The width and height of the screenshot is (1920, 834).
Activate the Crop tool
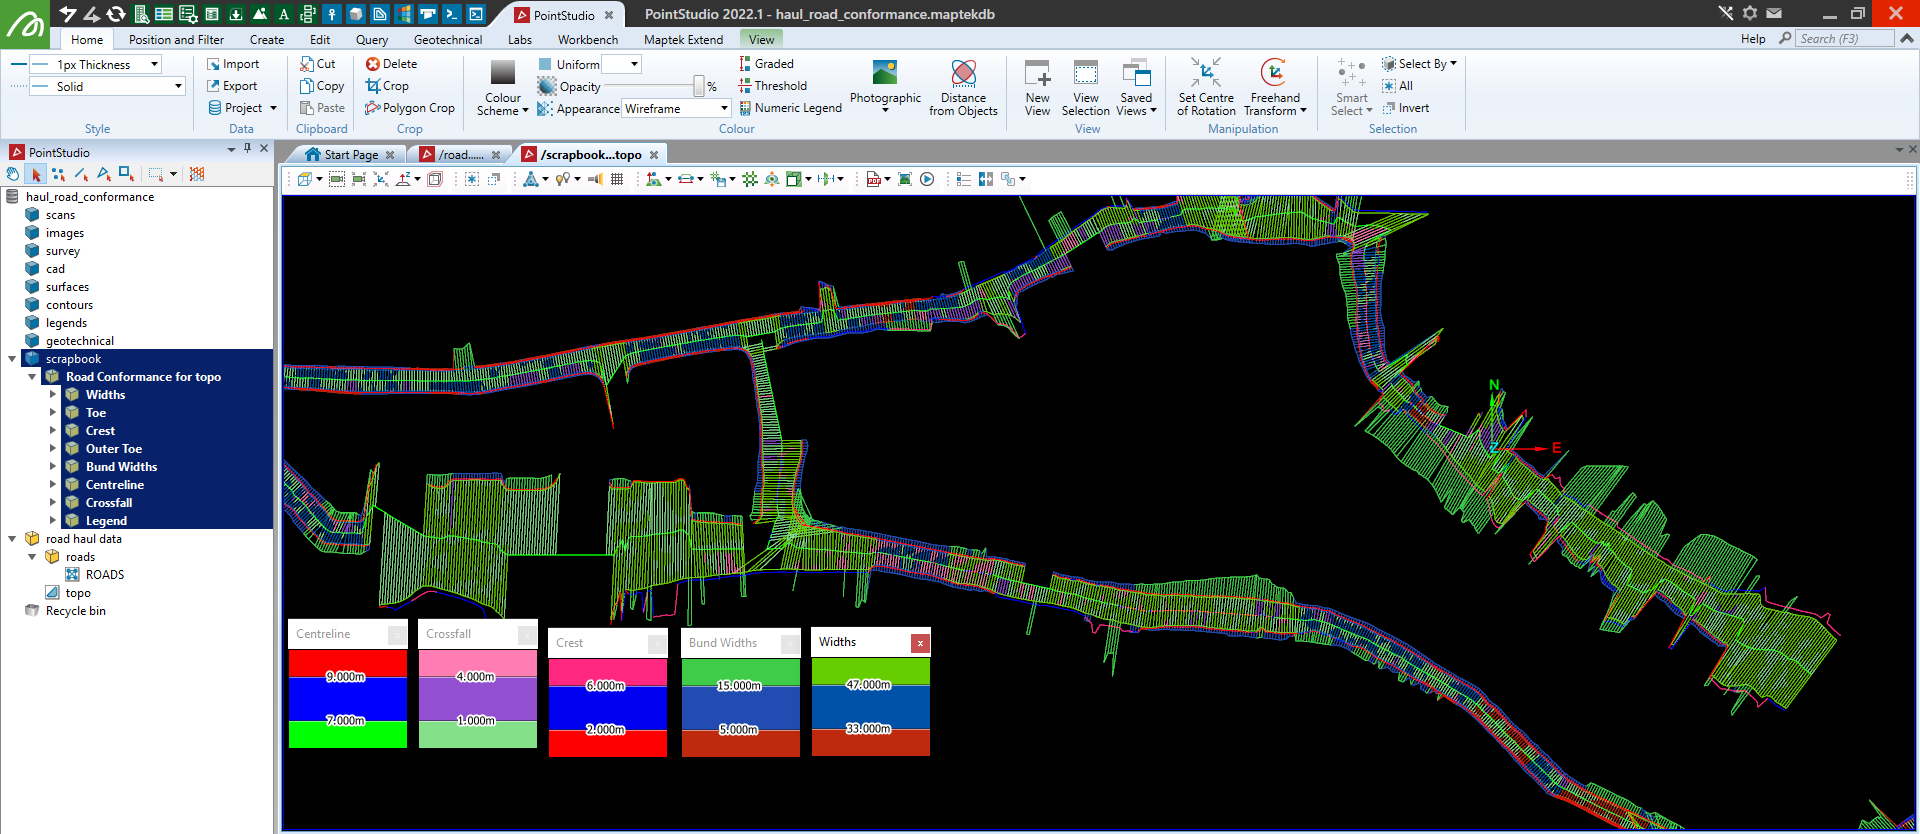[x=387, y=86]
